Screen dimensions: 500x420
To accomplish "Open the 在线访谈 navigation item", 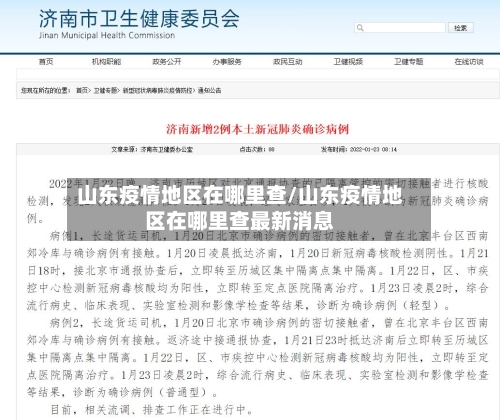I will 469,62.
